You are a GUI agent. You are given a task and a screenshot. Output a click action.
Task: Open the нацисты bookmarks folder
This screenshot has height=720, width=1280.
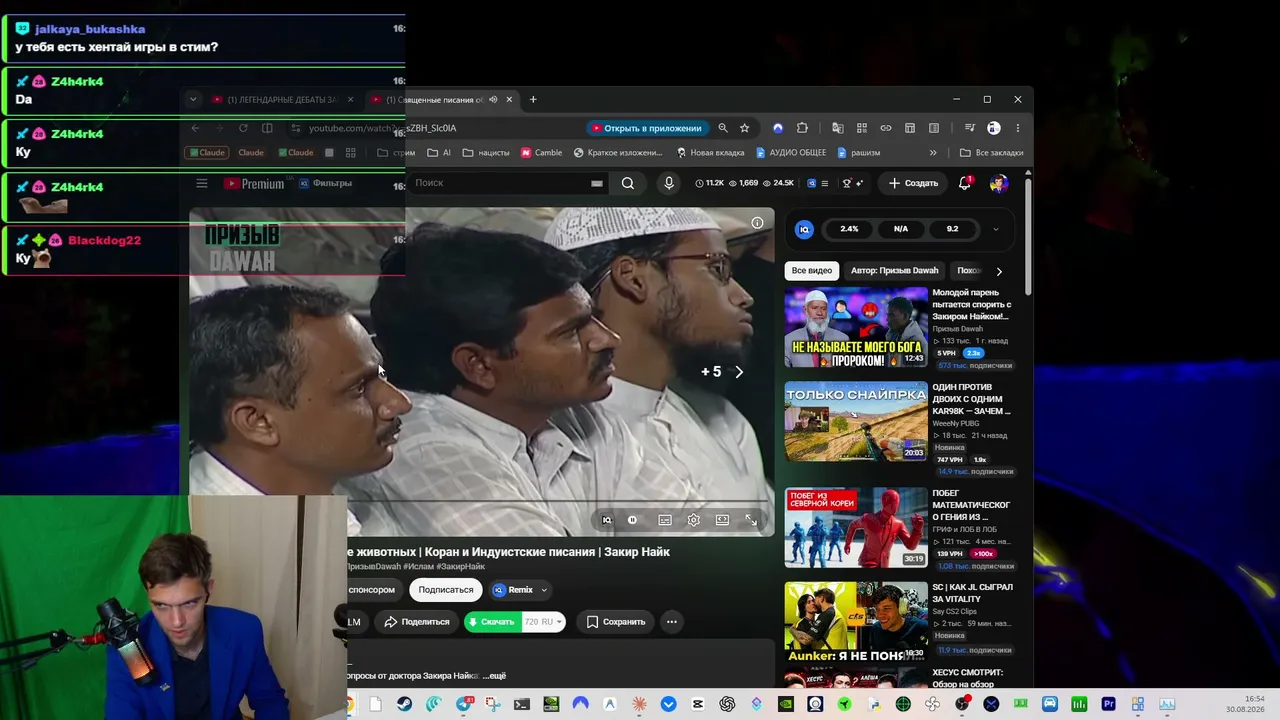(x=486, y=153)
